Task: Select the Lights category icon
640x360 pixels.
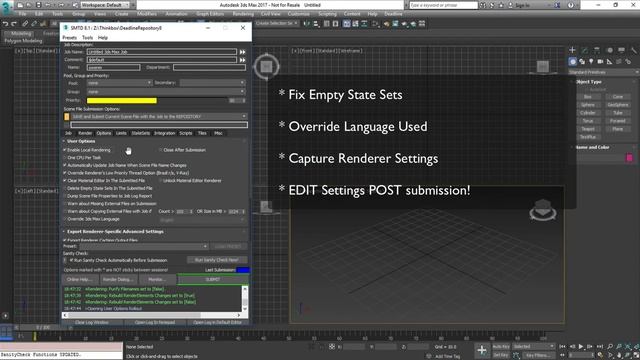Action: point(591,62)
